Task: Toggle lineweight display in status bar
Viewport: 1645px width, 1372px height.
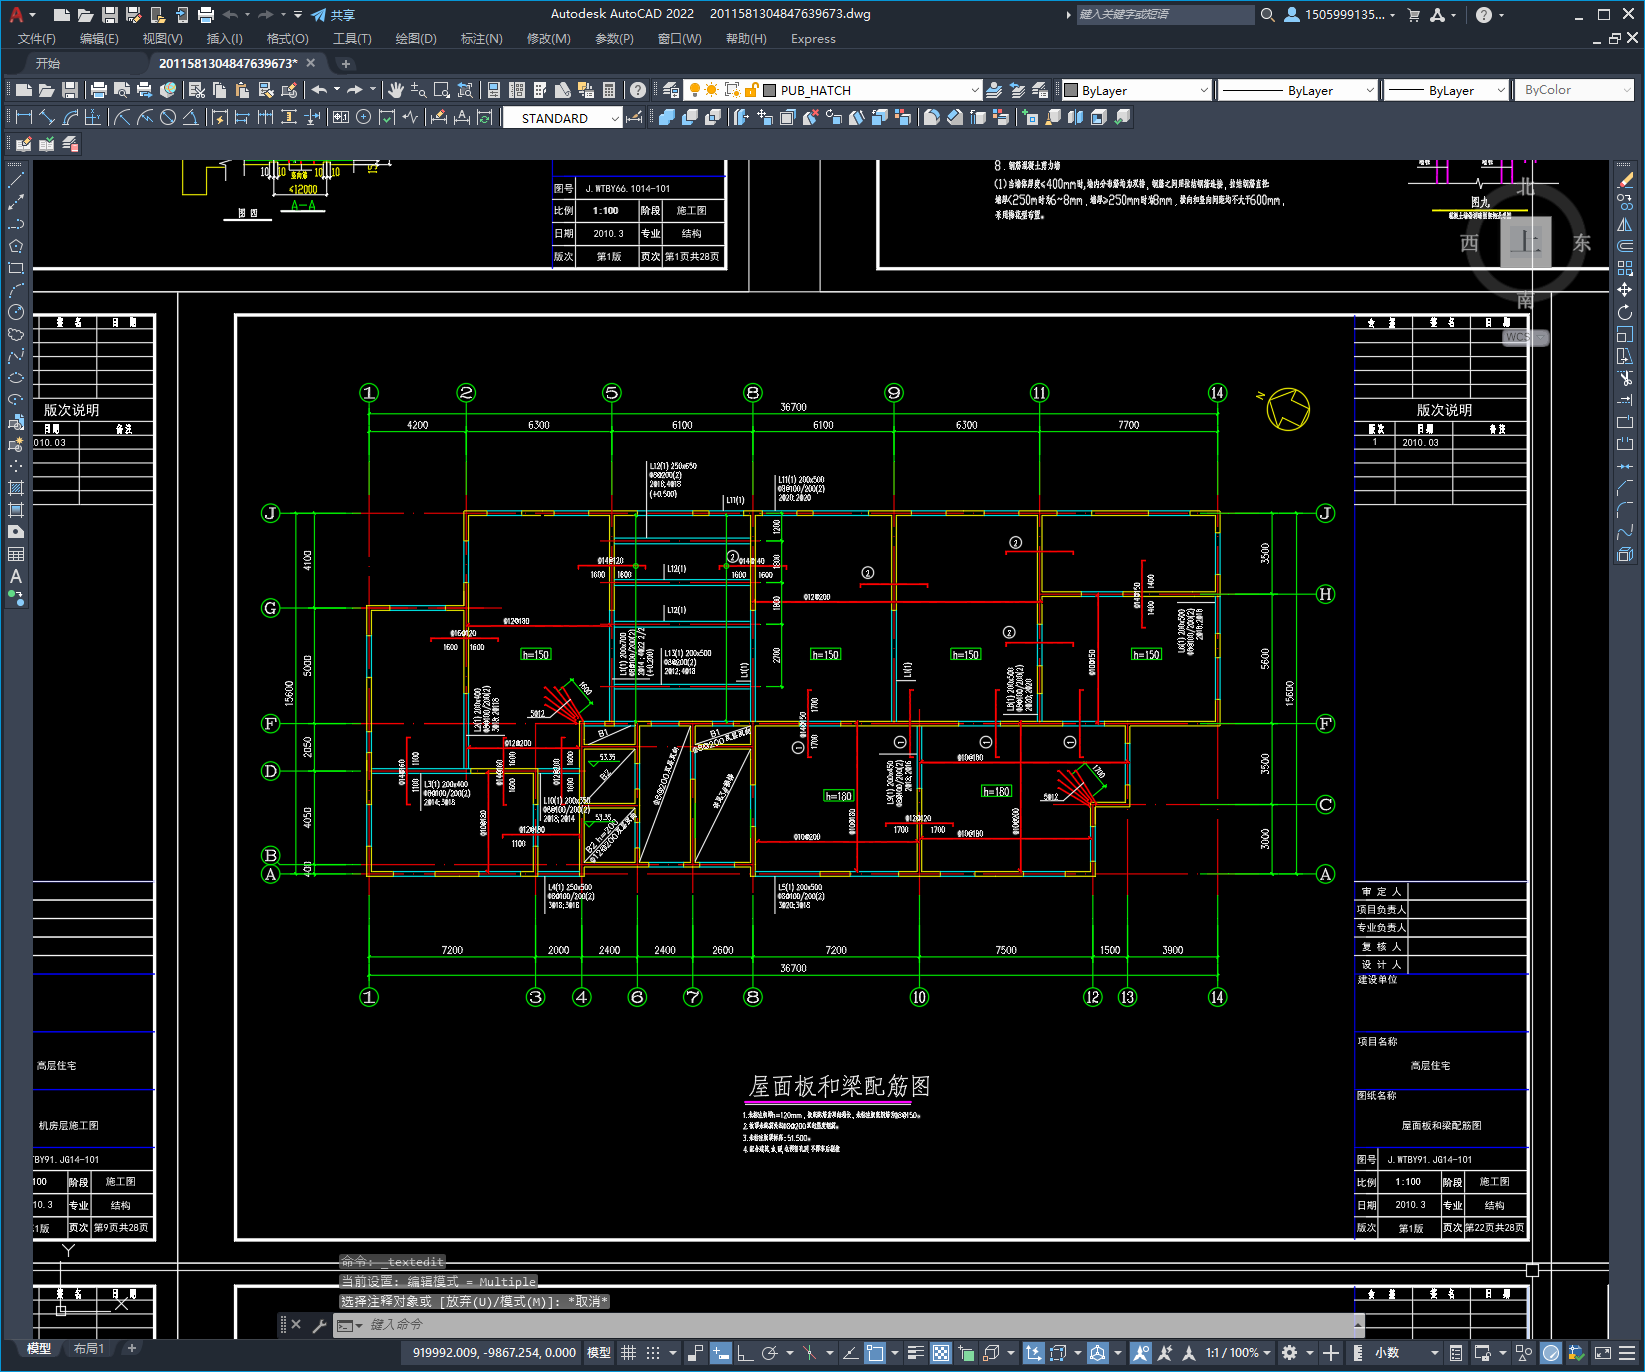Action: (915, 1353)
